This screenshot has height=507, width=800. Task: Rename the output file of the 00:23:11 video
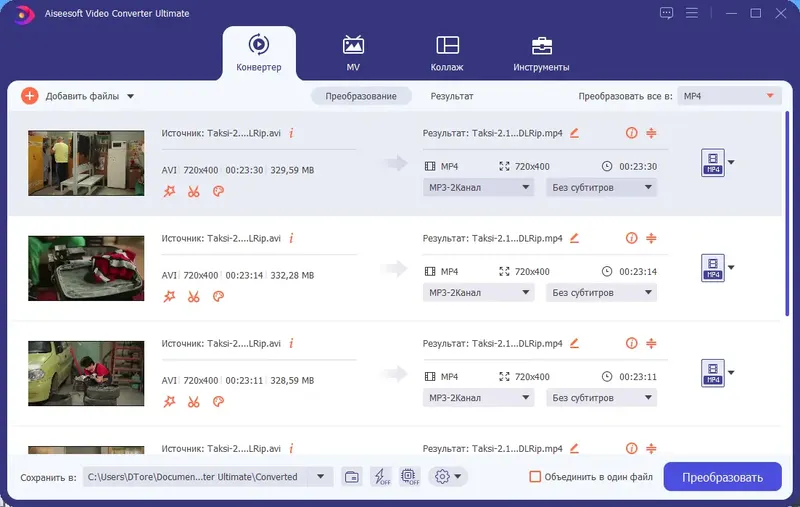574,343
